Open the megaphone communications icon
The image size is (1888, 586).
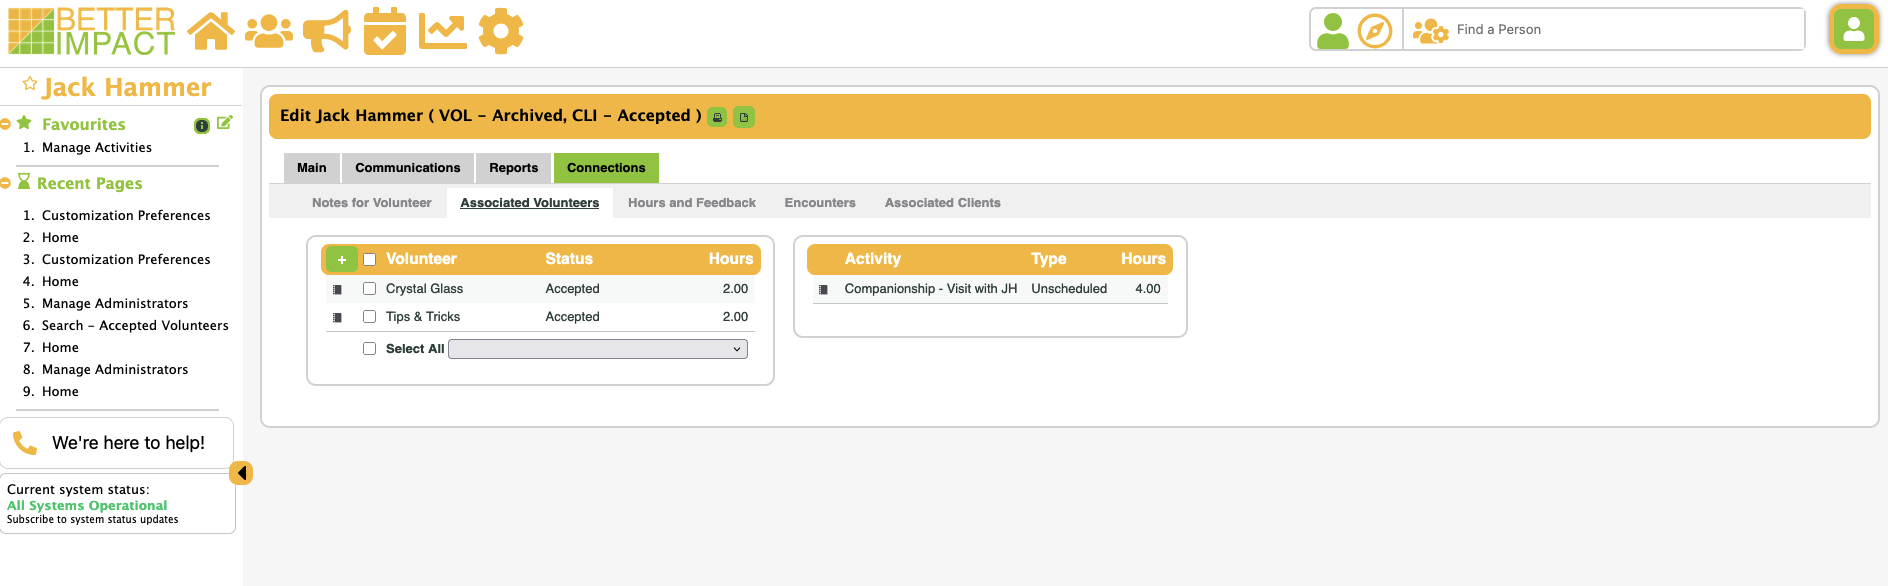tap(327, 31)
